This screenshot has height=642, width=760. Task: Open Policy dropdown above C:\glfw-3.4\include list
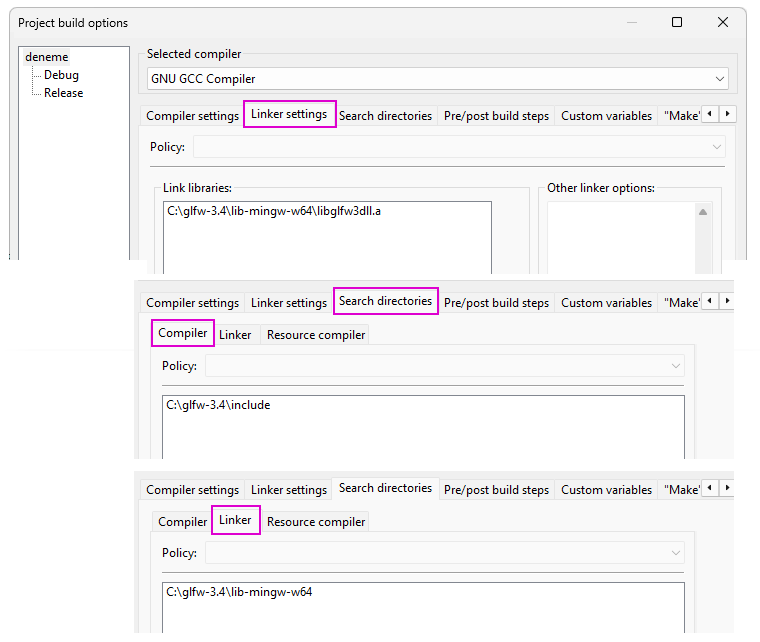pos(444,366)
